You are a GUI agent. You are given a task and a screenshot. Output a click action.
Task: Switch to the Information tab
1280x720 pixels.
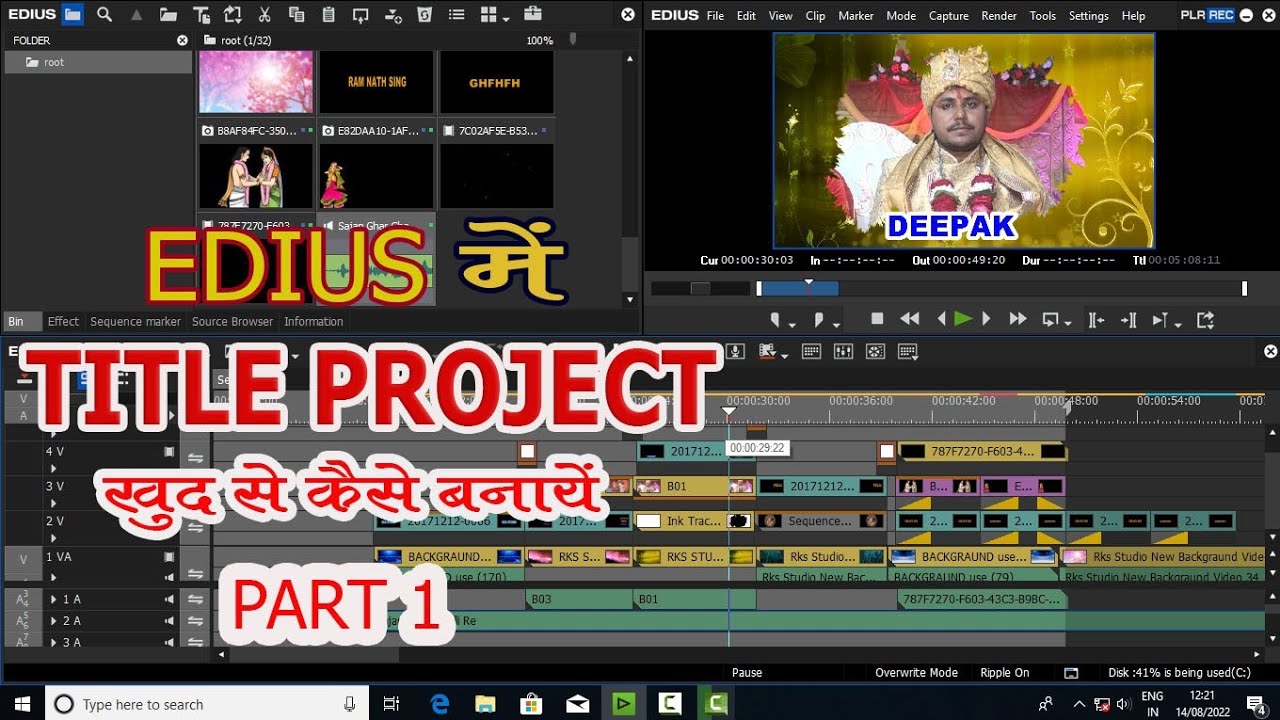313,321
